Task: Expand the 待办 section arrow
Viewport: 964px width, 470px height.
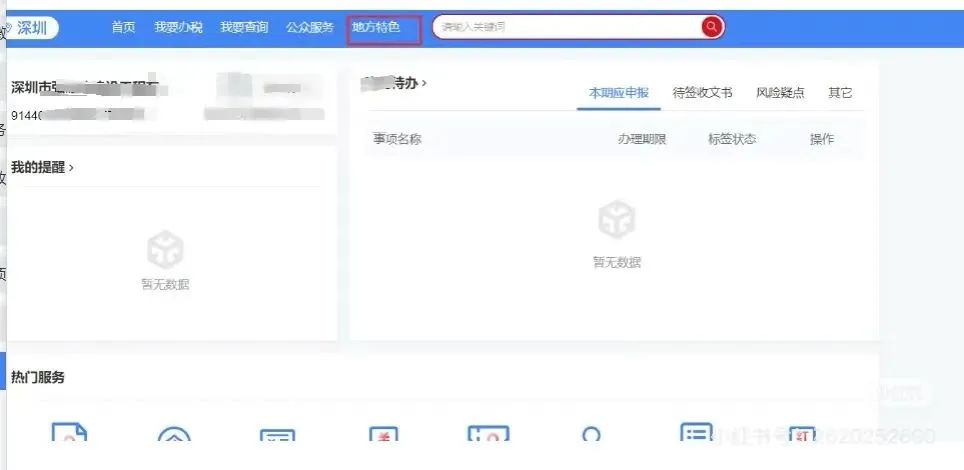Action: coord(424,83)
